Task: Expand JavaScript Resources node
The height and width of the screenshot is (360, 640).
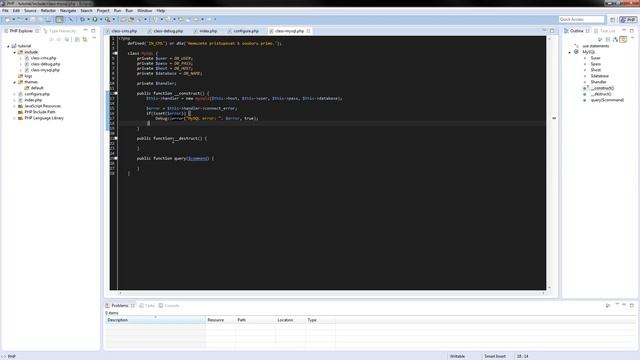Action: click(15, 106)
